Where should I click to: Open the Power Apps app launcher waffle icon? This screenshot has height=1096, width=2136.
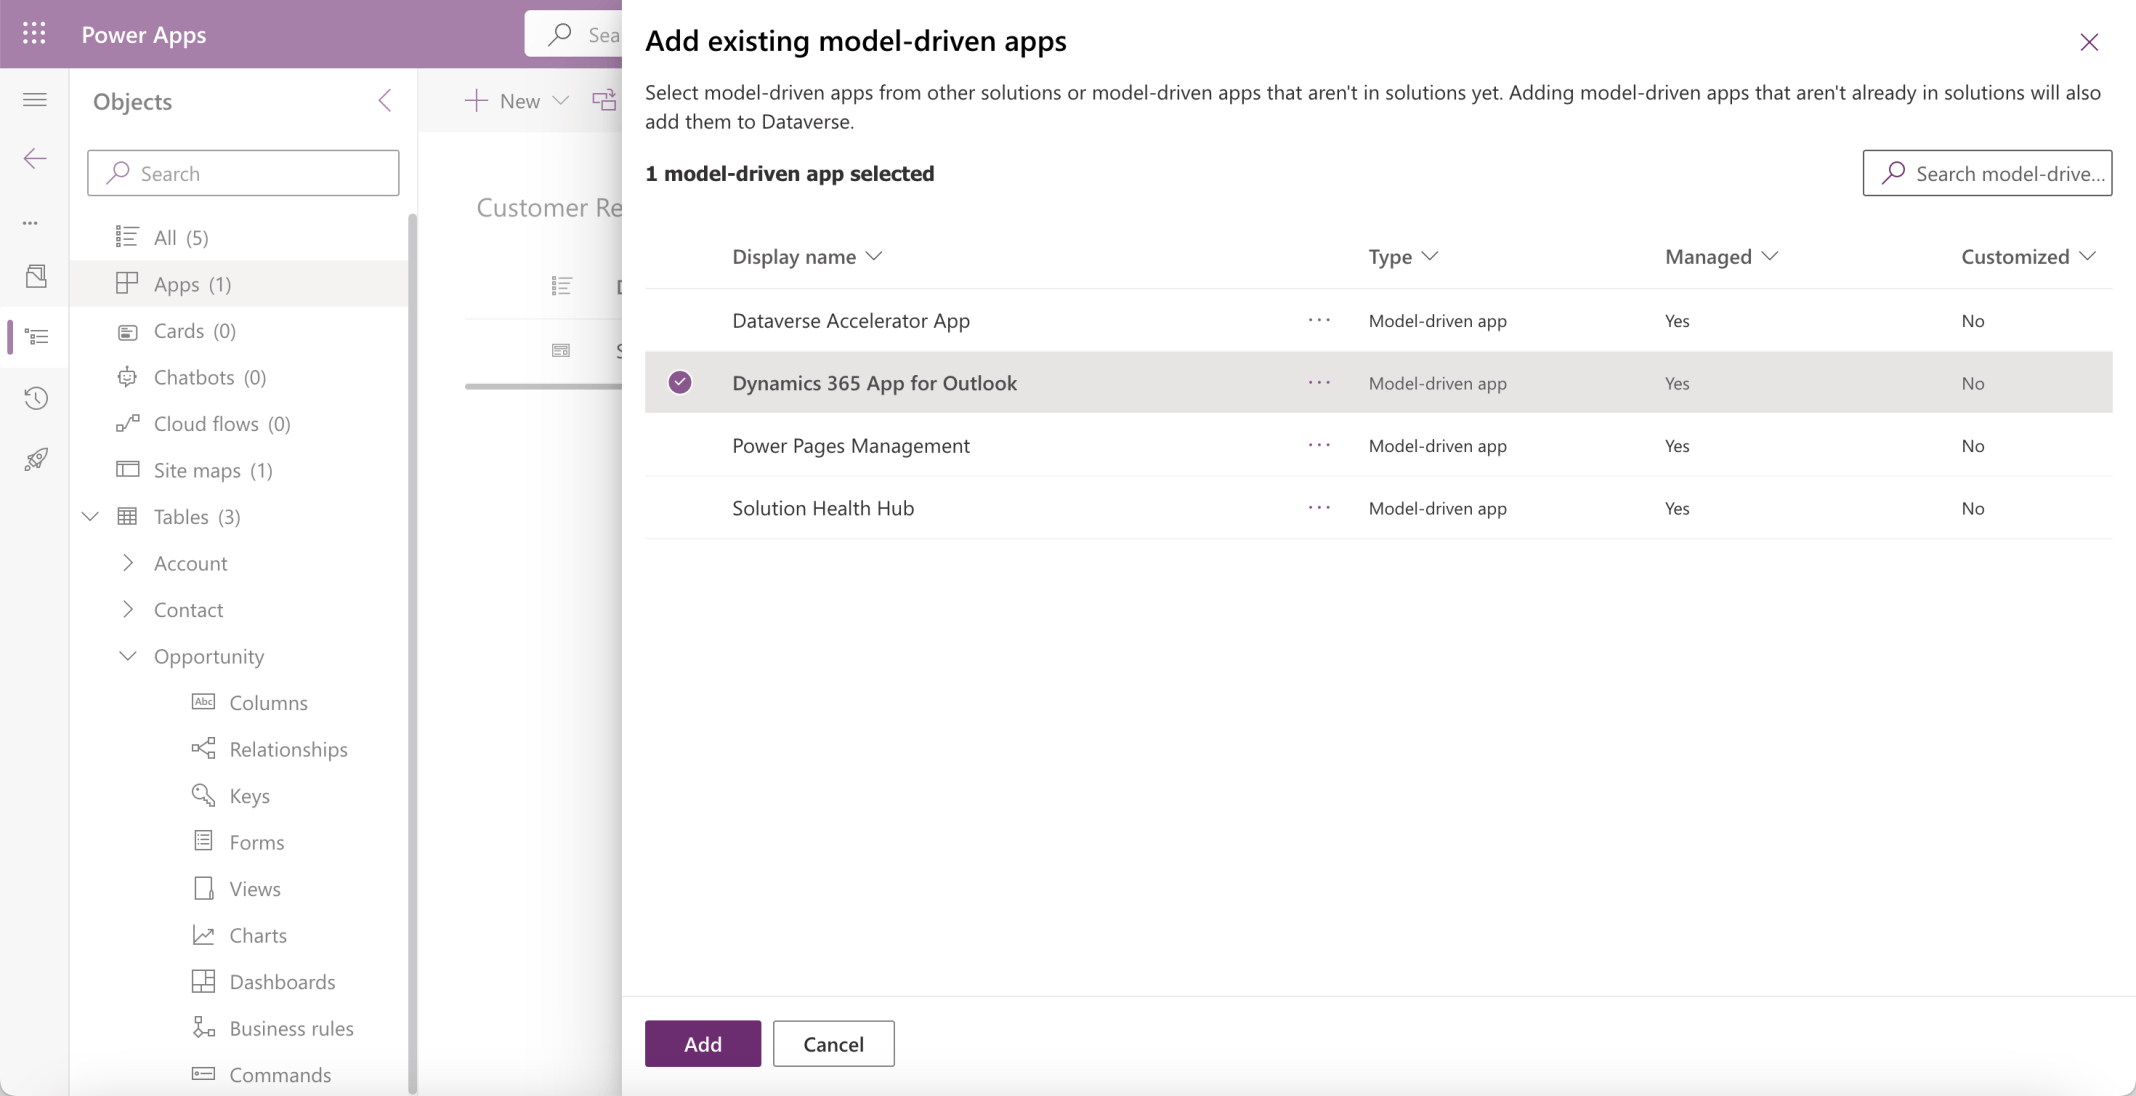point(34,33)
